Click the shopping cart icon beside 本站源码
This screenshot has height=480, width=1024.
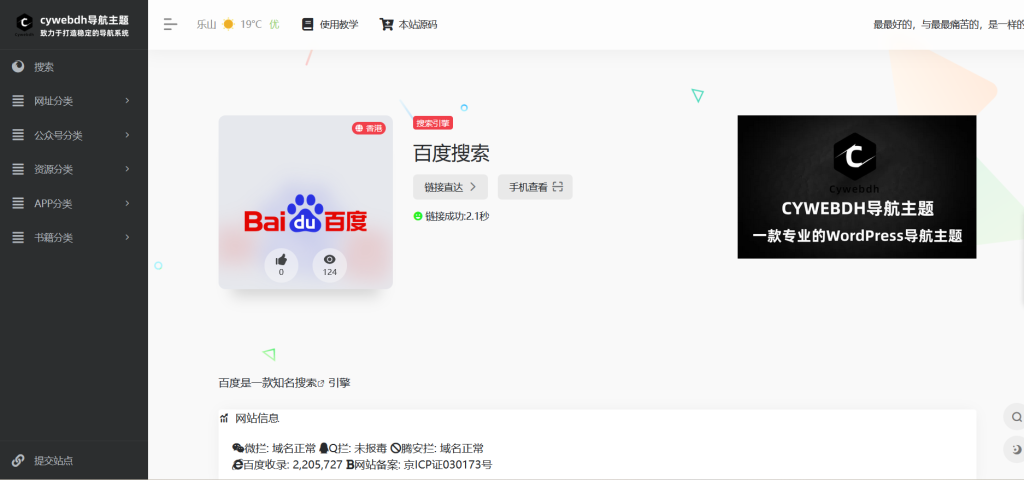point(387,24)
